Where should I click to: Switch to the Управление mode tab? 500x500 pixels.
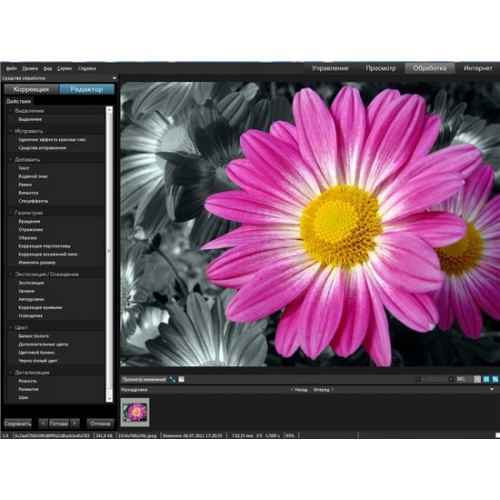(x=330, y=68)
